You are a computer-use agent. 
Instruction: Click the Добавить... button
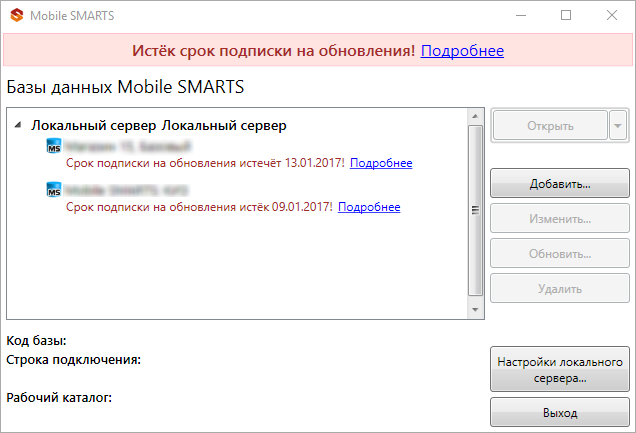[560, 184]
